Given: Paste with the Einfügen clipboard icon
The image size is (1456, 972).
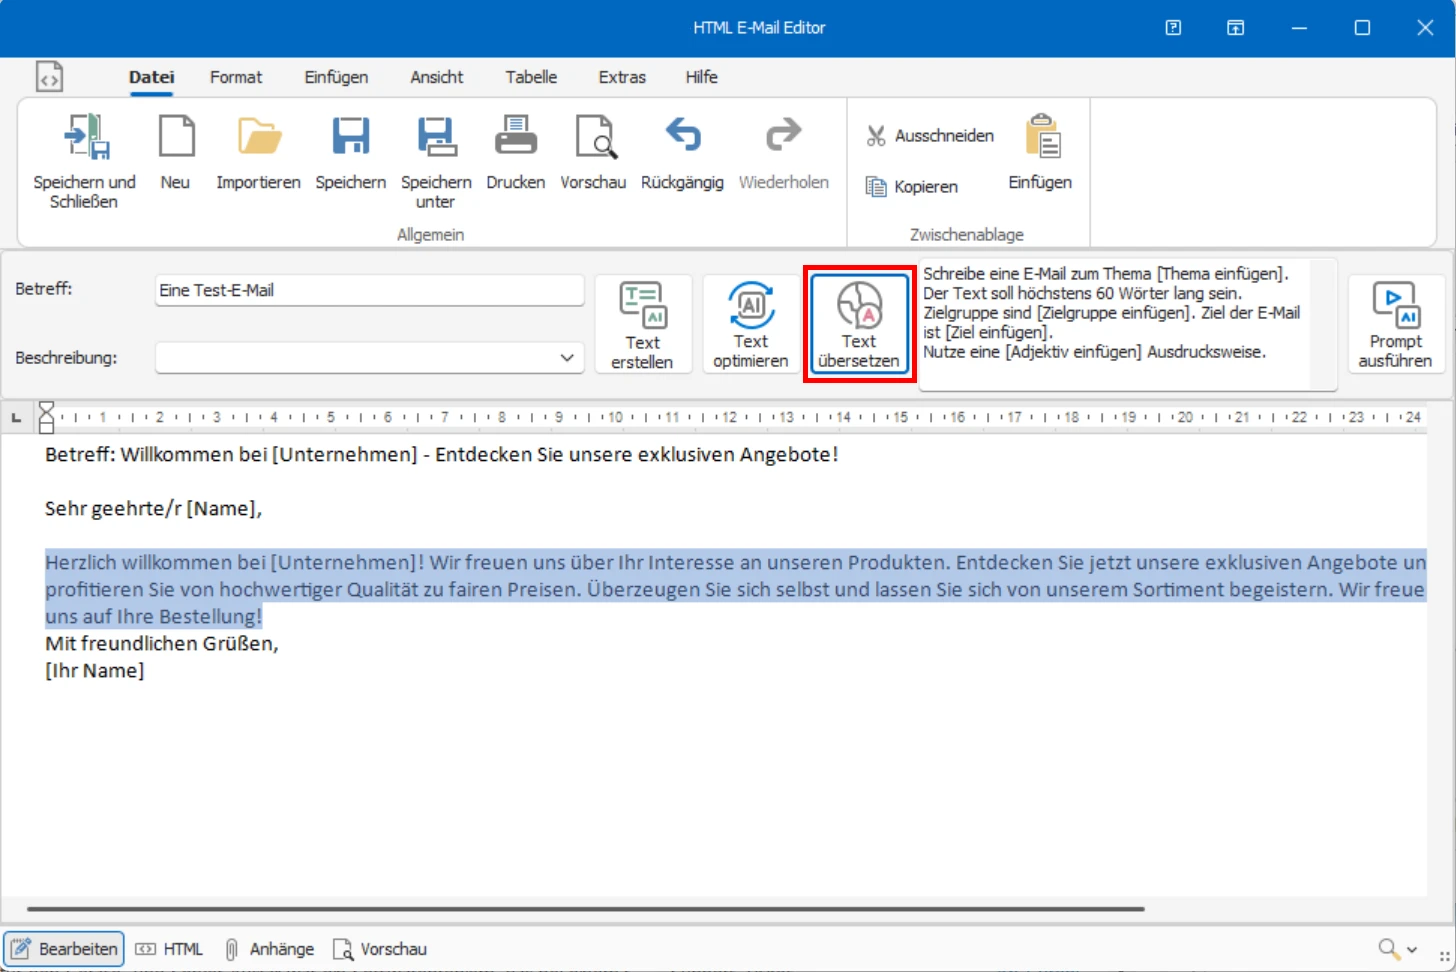Looking at the screenshot, I should coord(1041,137).
